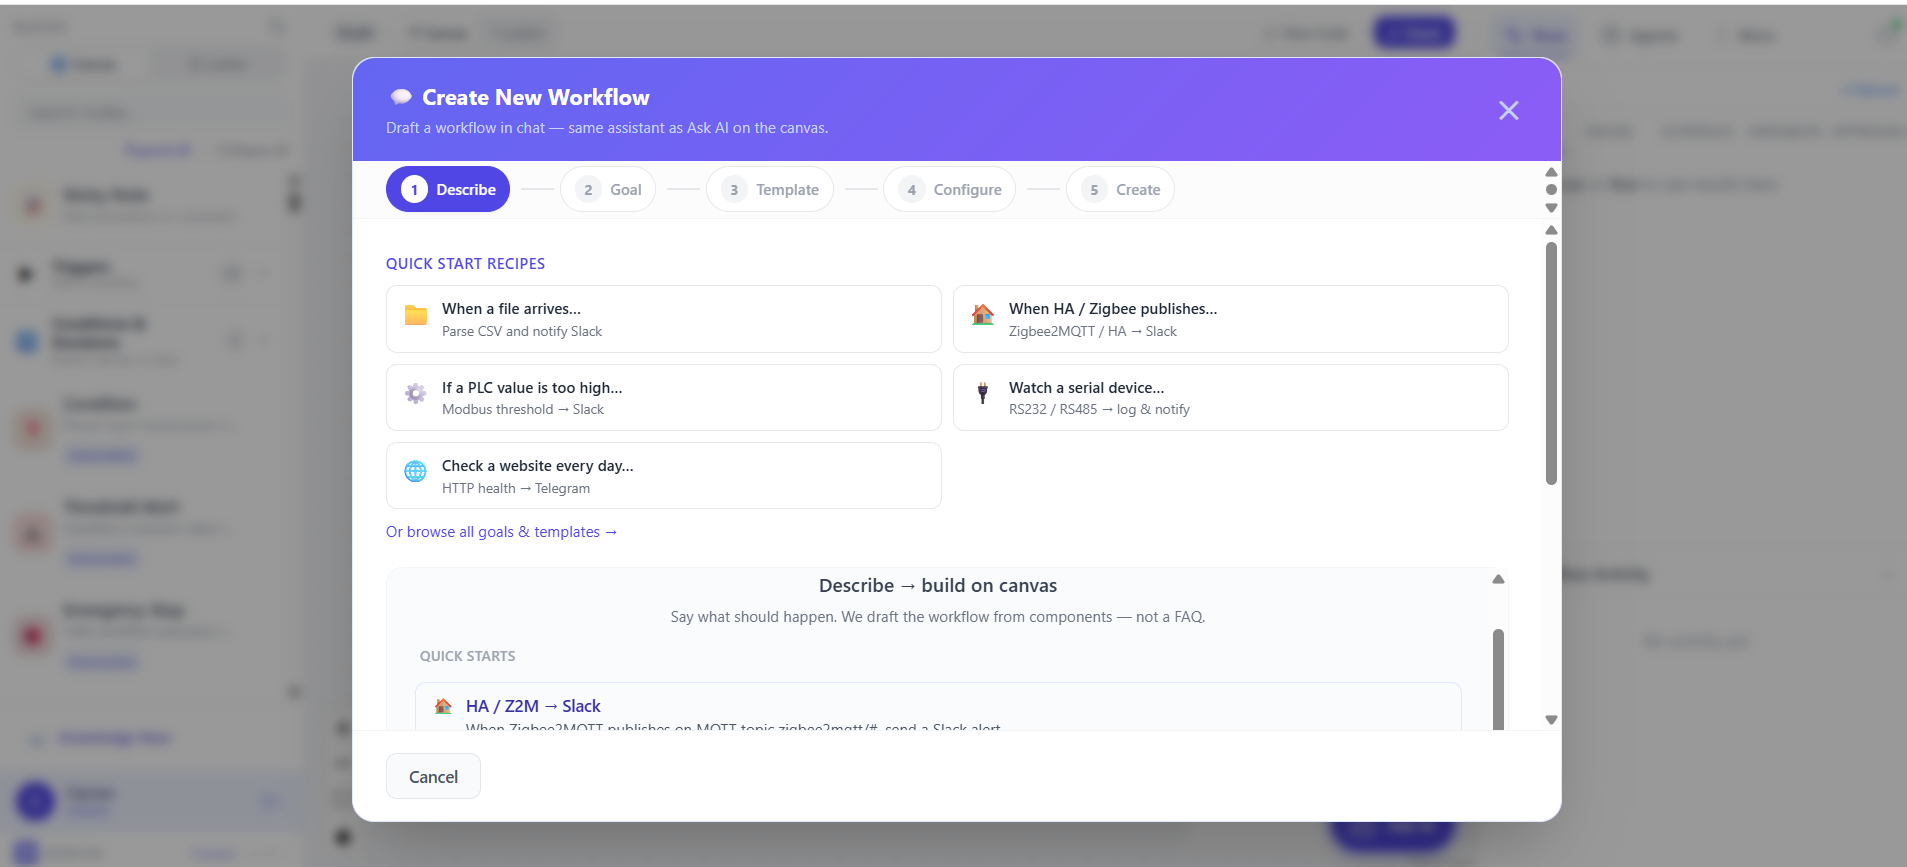Click the globe icon in website check recipe
1907x867 pixels.
pyautogui.click(x=415, y=472)
